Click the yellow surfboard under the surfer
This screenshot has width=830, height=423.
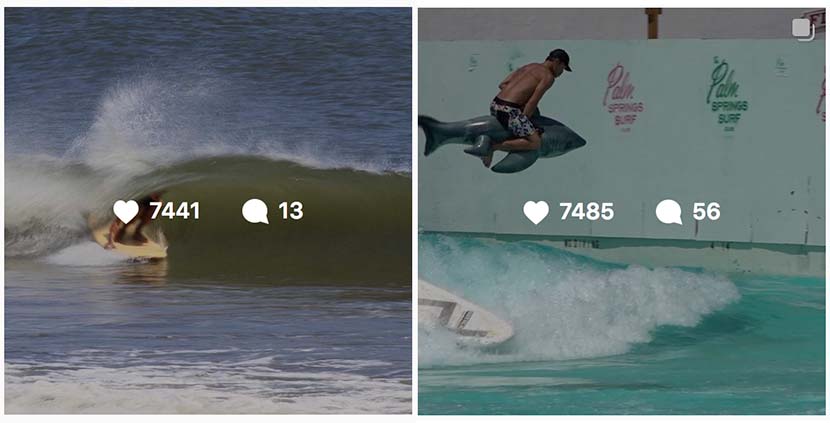[x=130, y=247]
